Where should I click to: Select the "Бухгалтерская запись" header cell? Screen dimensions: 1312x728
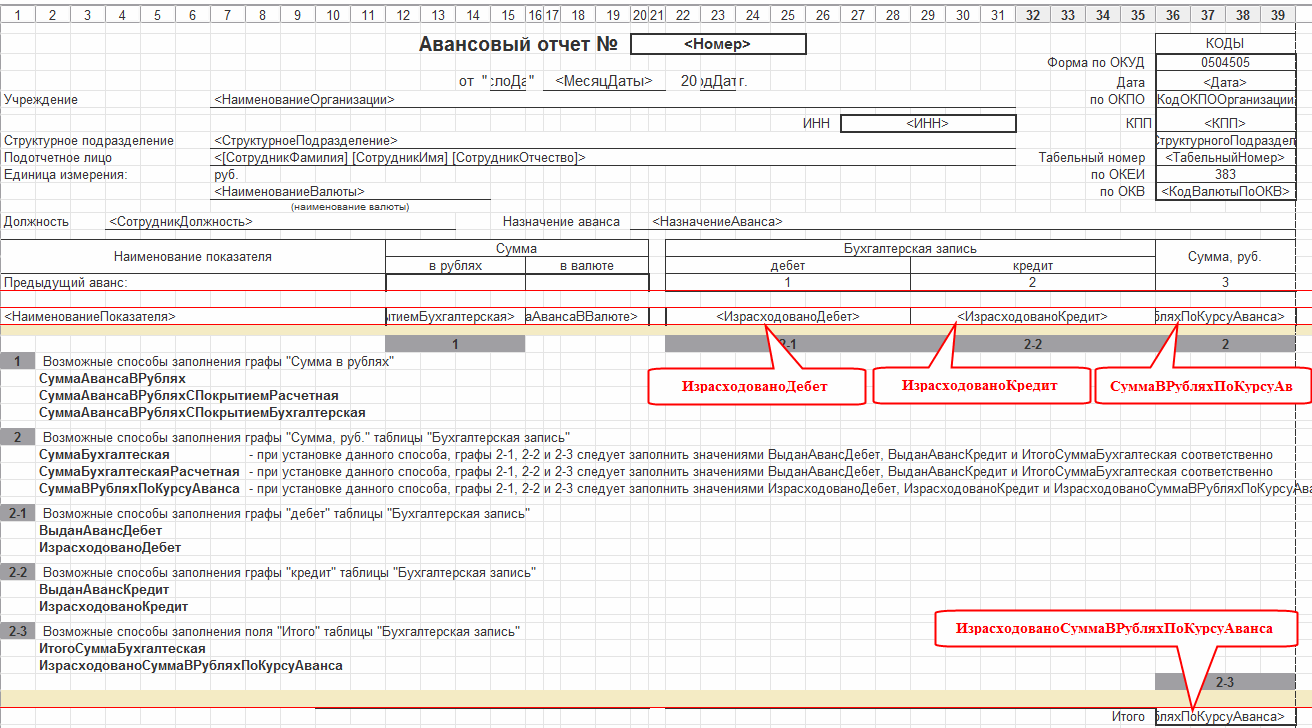[x=911, y=249]
